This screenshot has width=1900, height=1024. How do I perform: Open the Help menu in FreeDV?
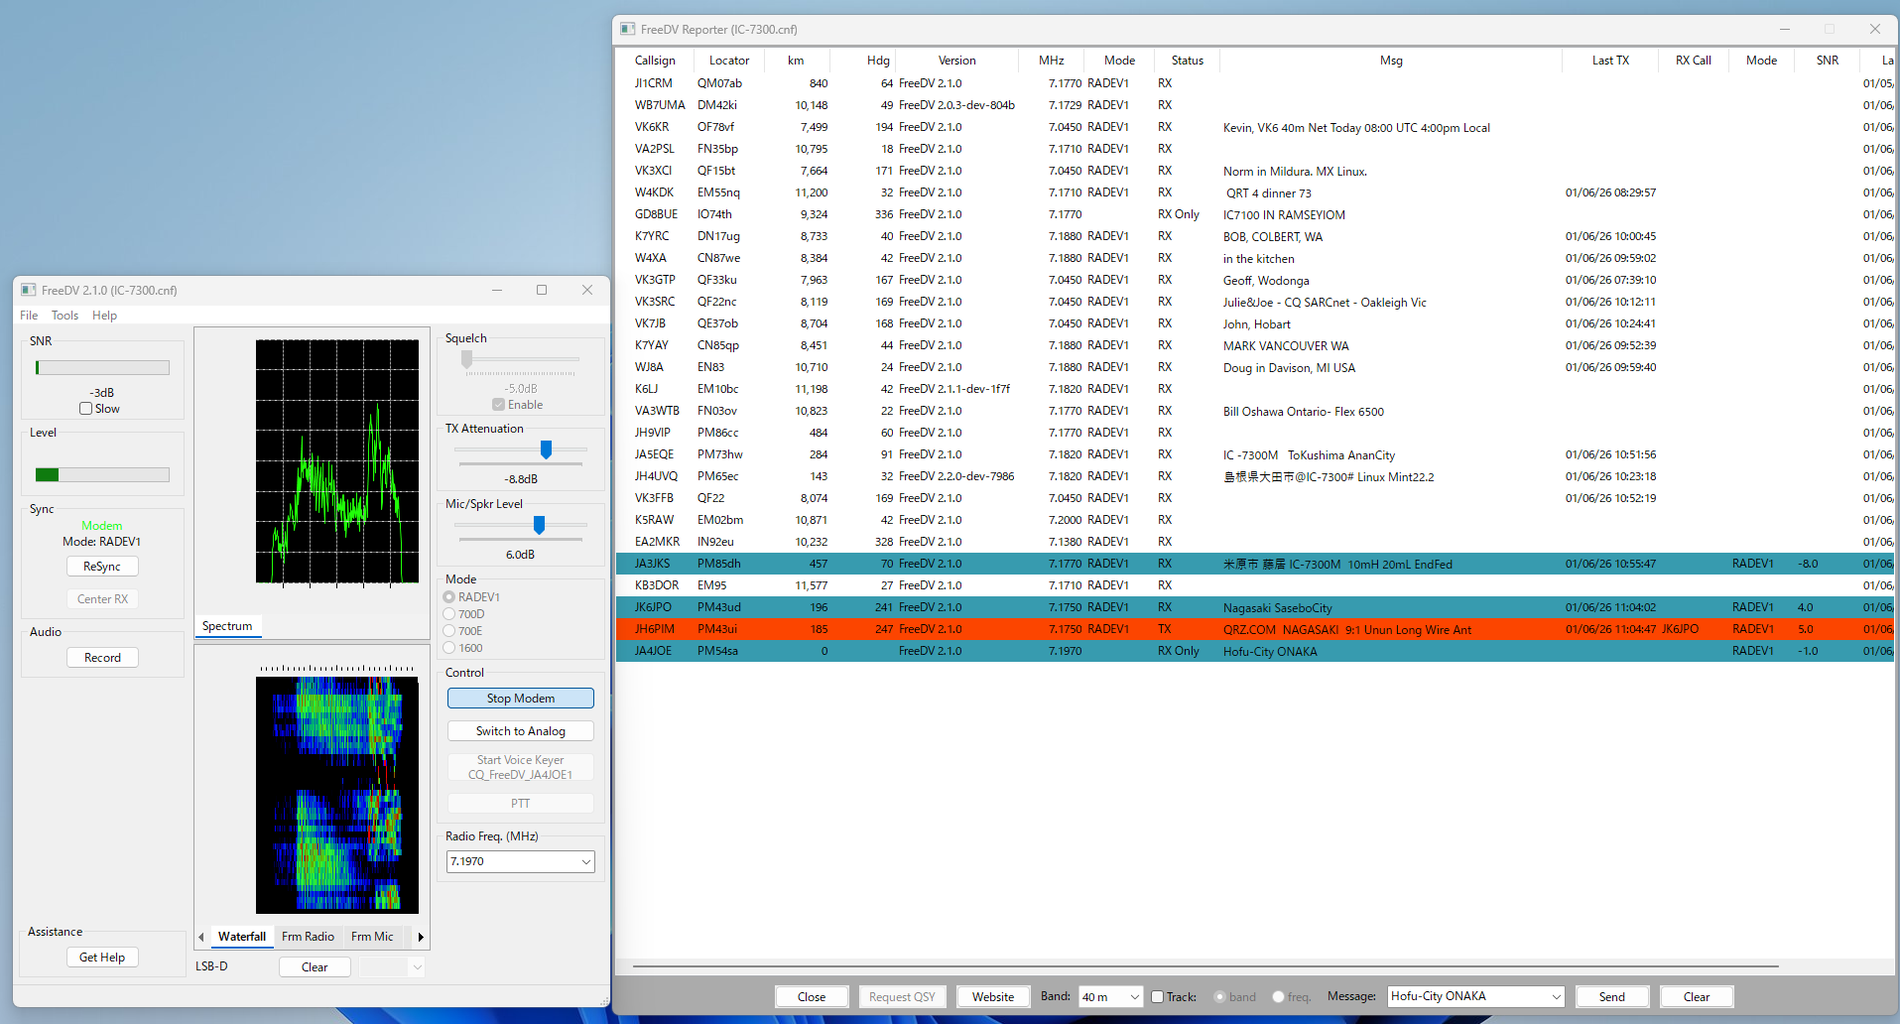pyautogui.click(x=104, y=315)
